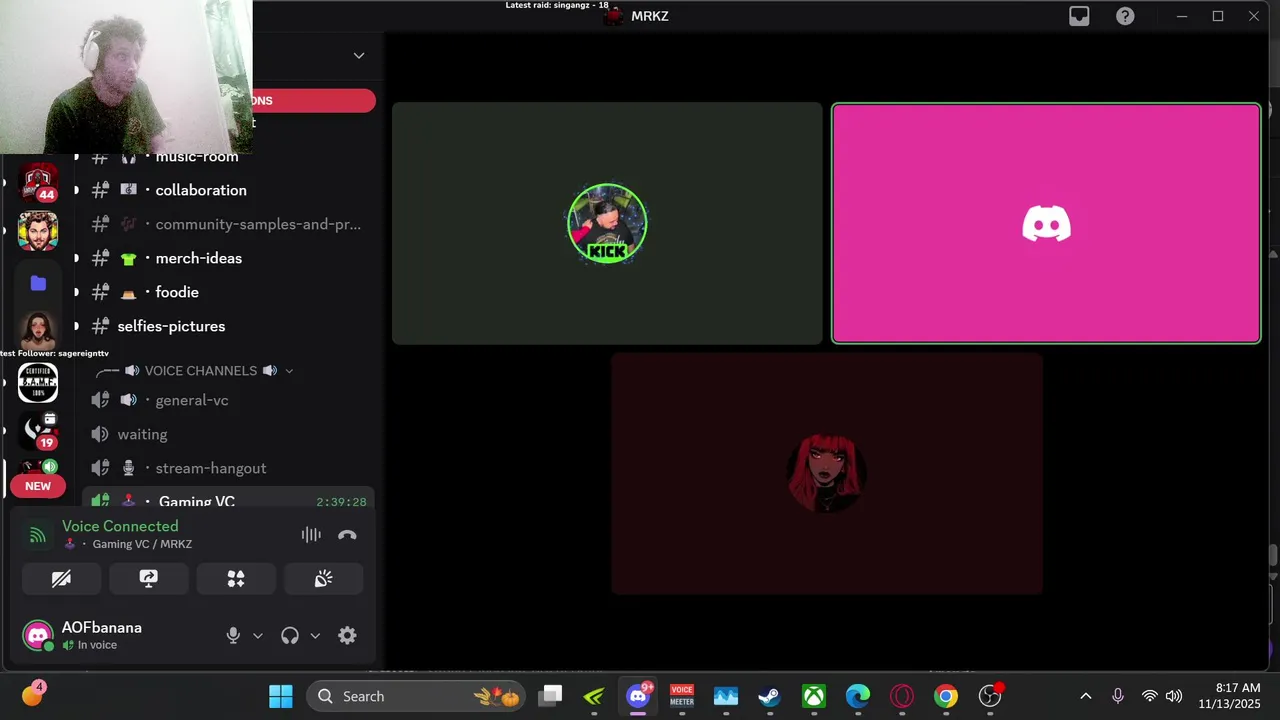Click the red new mentions banner
The width and height of the screenshot is (1280, 720).
click(x=314, y=100)
